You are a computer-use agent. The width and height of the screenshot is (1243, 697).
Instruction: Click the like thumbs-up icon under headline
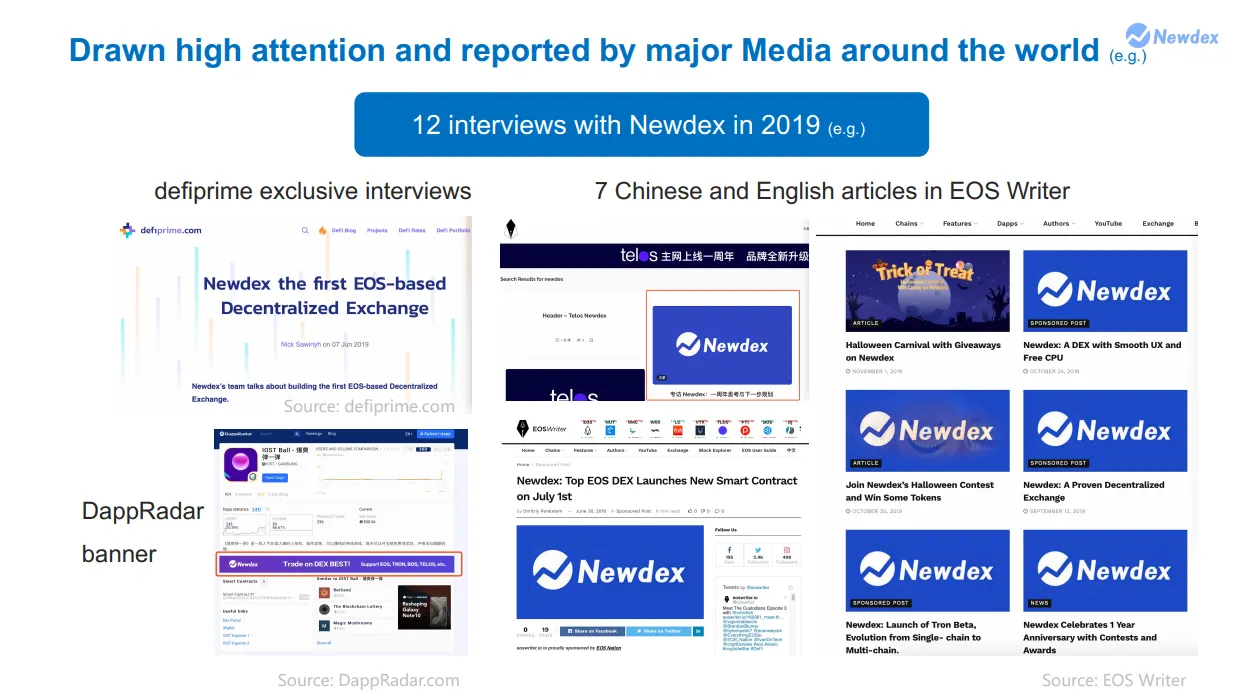click(690, 511)
